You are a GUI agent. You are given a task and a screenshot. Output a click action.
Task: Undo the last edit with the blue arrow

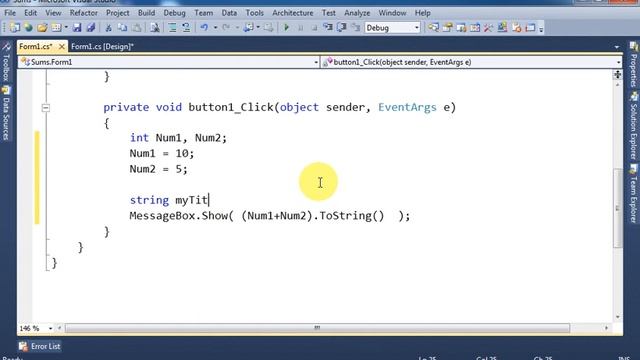(x=204, y=28)
